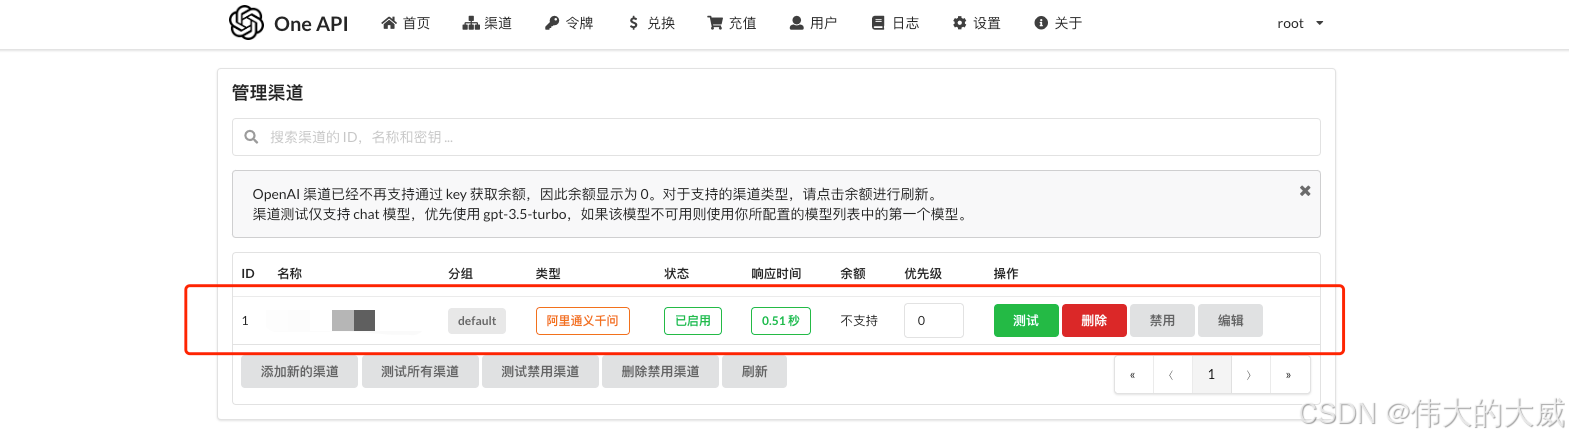Open the 首页 home menu item
1569x441 pixels.
tap(405, 23)
